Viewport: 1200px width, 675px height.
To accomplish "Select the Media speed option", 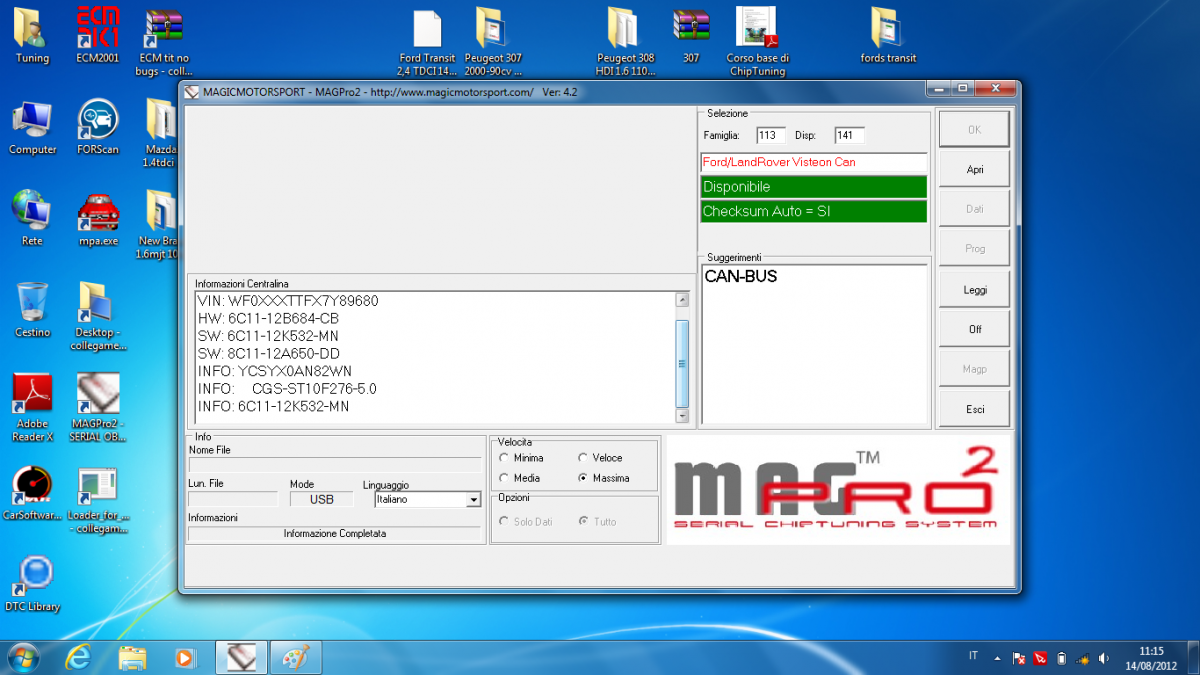I will 520,478.
